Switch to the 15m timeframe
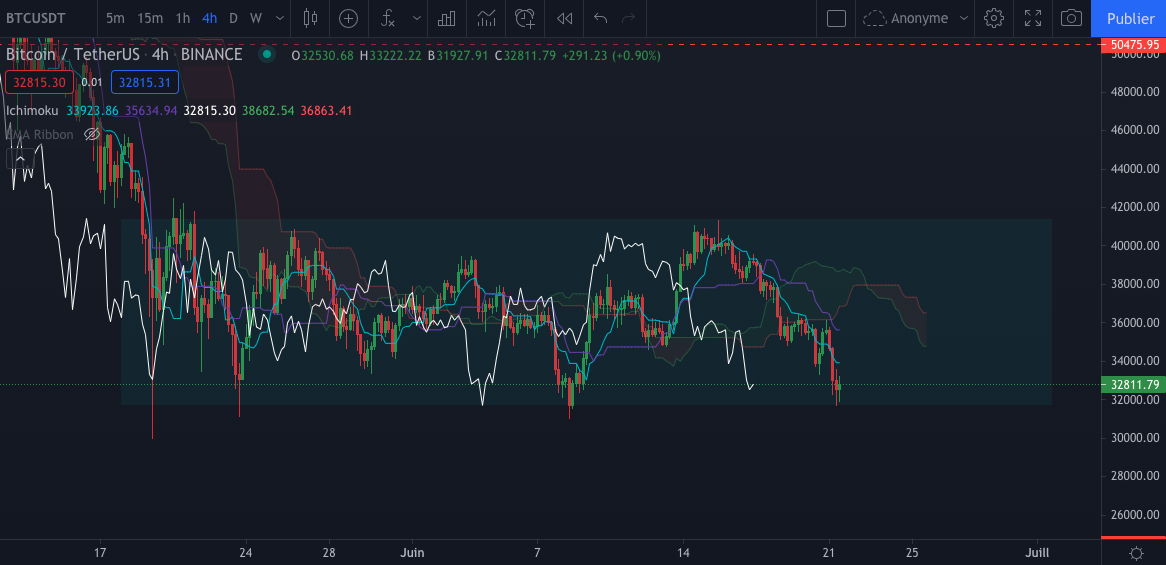The width and height of the screenshot is (1166, 565). tap(149, 18)
